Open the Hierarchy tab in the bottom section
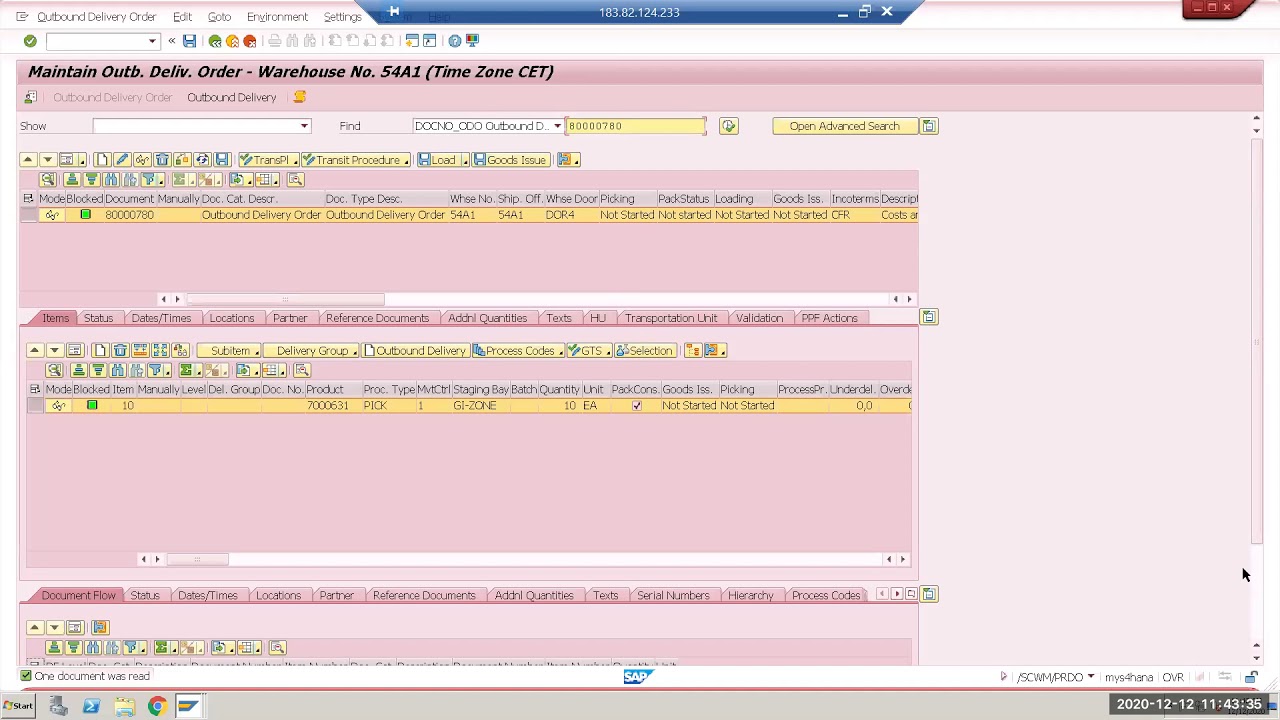The height and width of the screenshot is (720, 1280). coord(750,596)
